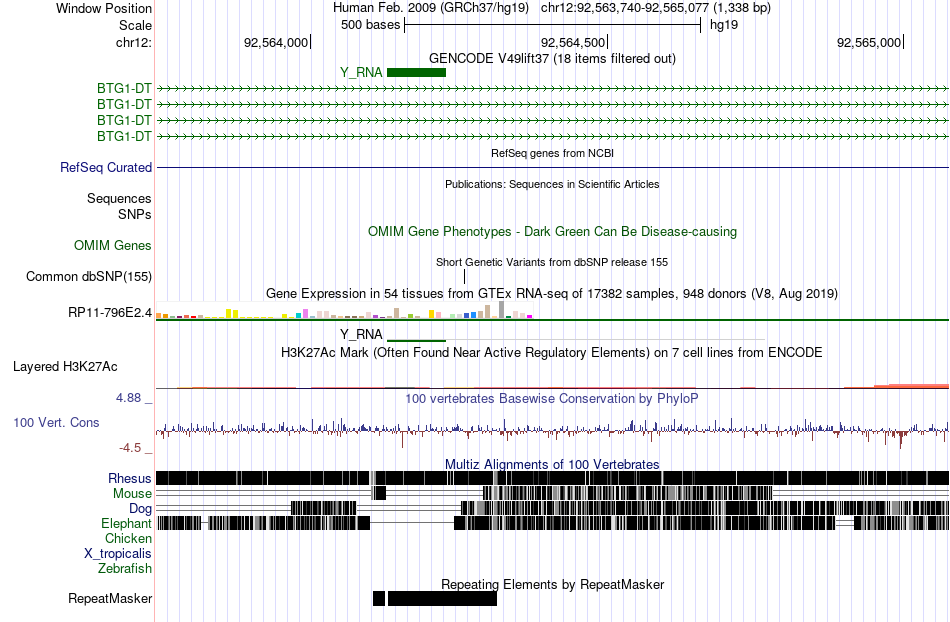This screenshot has height=622, width=950.
Task: Click the RepeatMasker track label
Action: [x=110, y=598]
